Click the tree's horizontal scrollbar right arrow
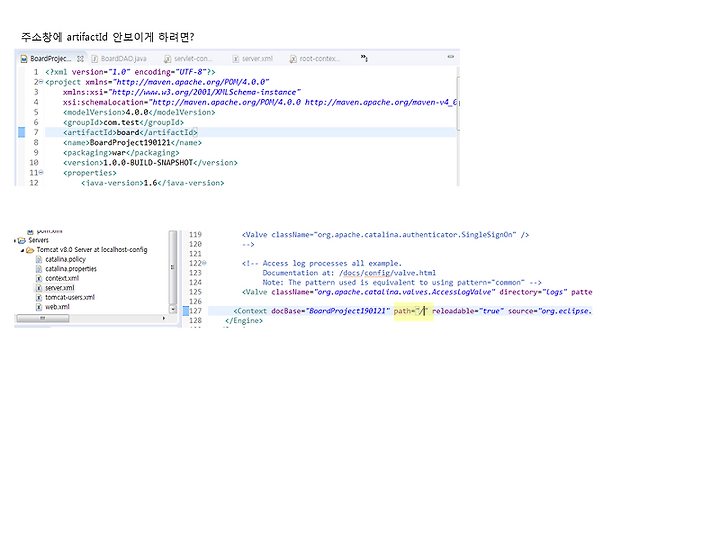 [x=164, y=318]
